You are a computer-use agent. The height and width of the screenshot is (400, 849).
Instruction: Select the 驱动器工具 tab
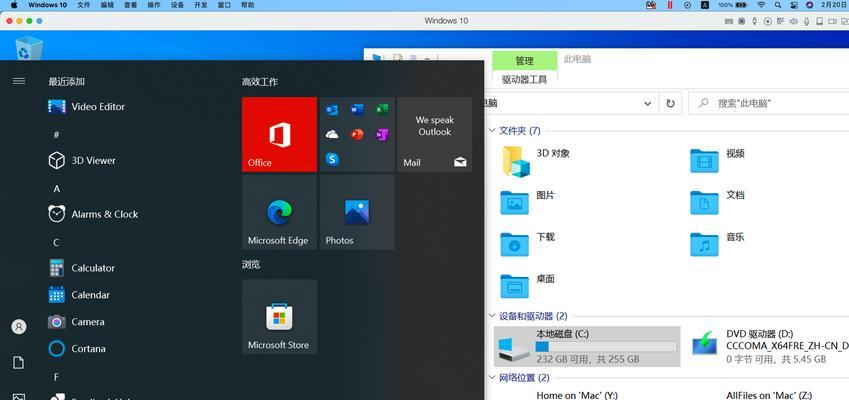[524, 80]
